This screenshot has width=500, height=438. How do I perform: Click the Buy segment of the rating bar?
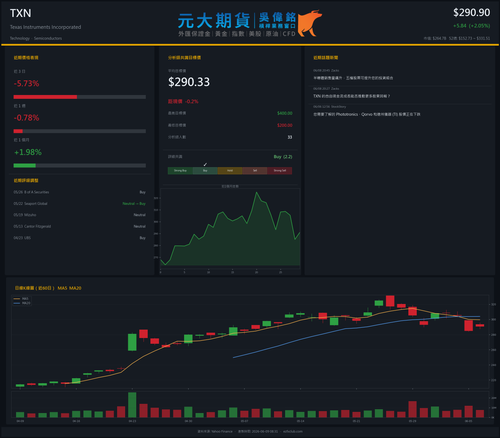pos(205,171)
